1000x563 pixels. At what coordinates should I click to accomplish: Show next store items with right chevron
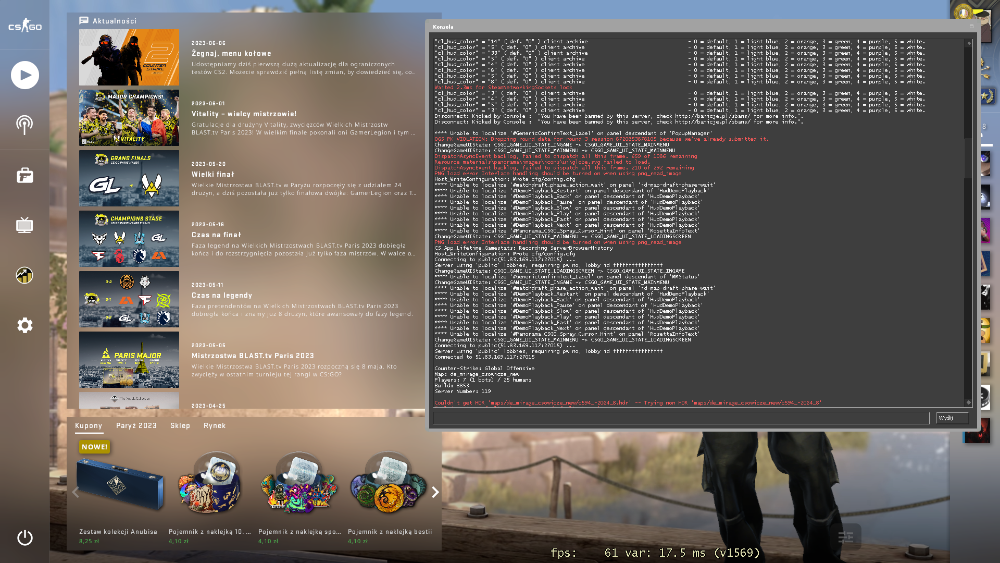point(435,492)
